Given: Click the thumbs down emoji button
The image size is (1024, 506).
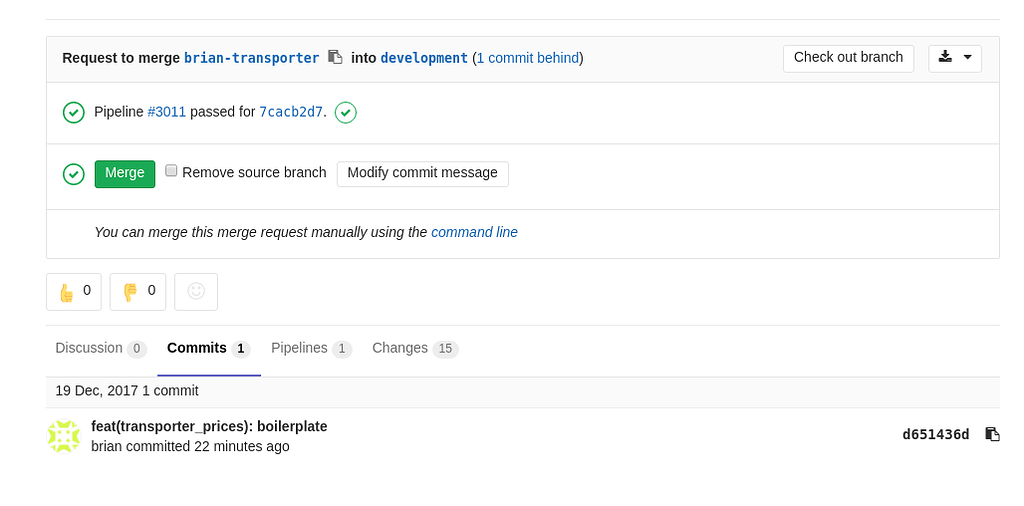Looking at the screenshot, I should [138, 291].
